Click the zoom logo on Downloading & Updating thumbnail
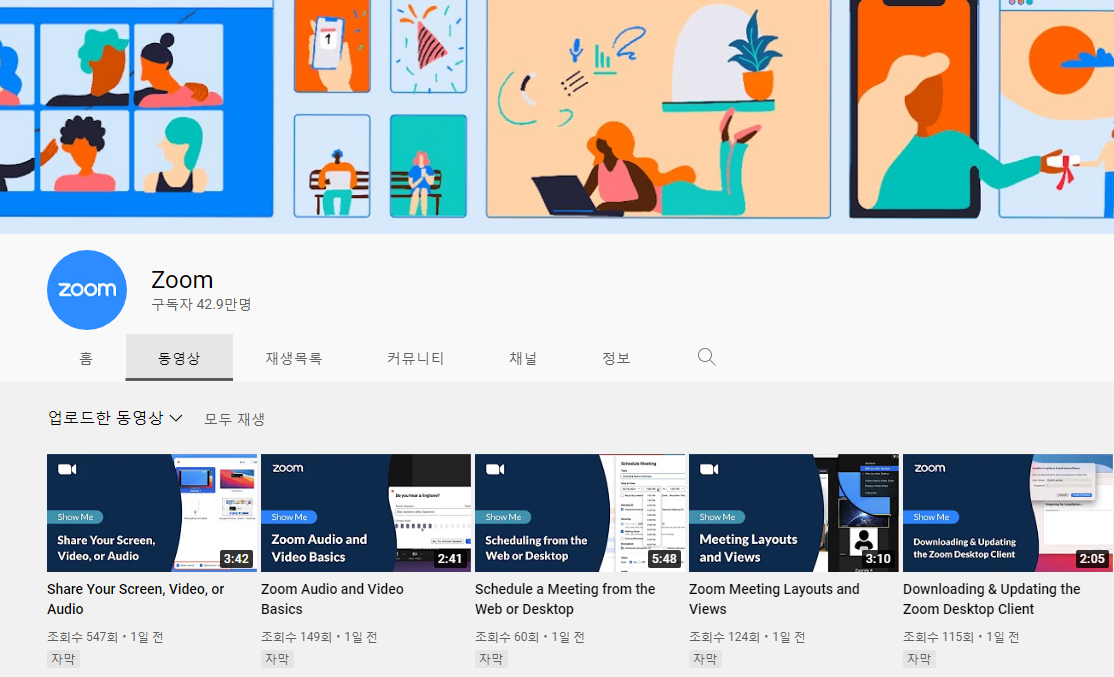This screenshot has width=1114, height=677. (x=929, y=468)
